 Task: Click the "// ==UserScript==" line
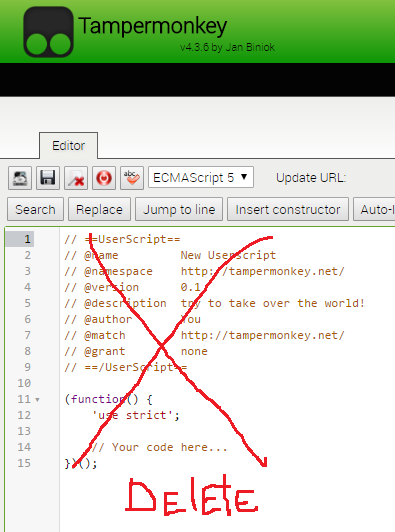pyautogui.click(x=122, y=239)
